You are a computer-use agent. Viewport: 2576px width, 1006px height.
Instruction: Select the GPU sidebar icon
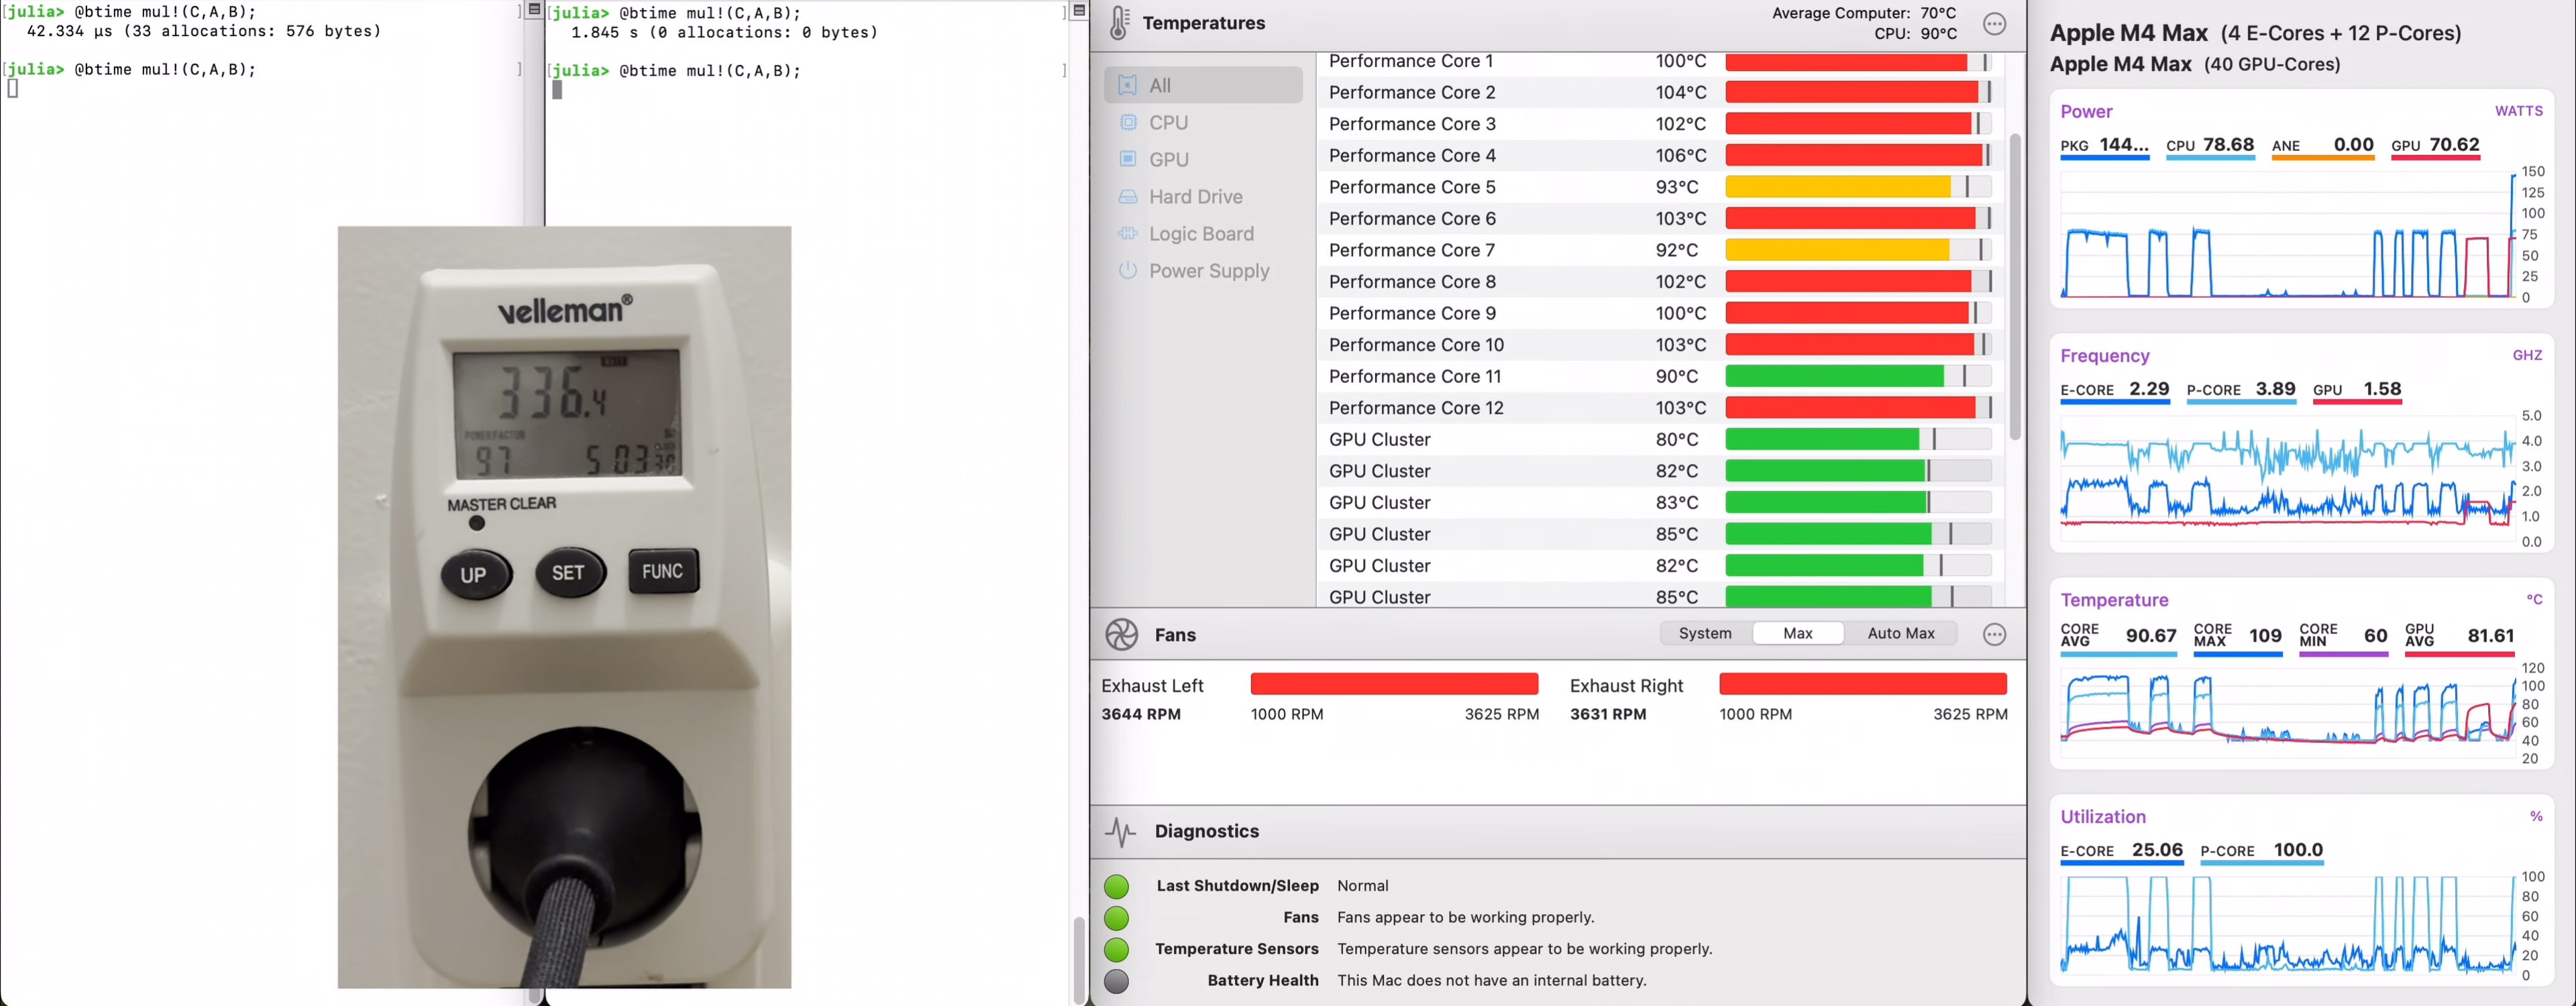pyautogui.click(x=1127, y=159)
